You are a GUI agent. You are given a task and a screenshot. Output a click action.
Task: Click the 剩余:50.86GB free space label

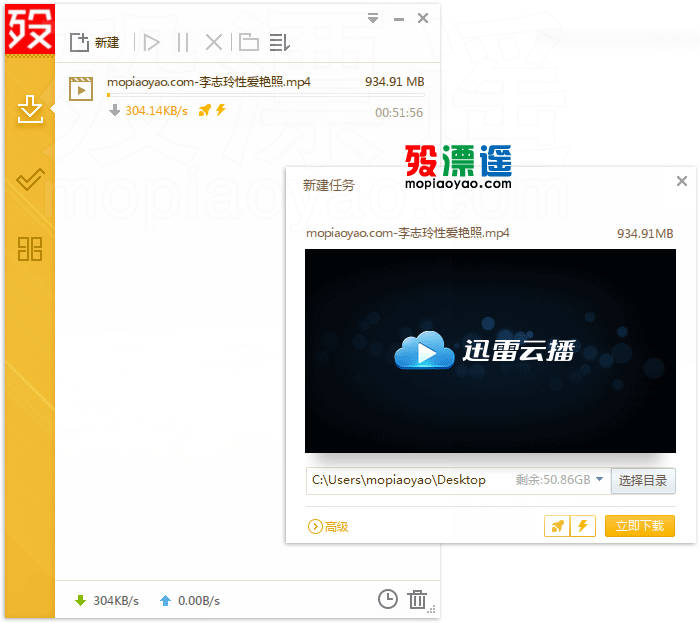[553, 480]
